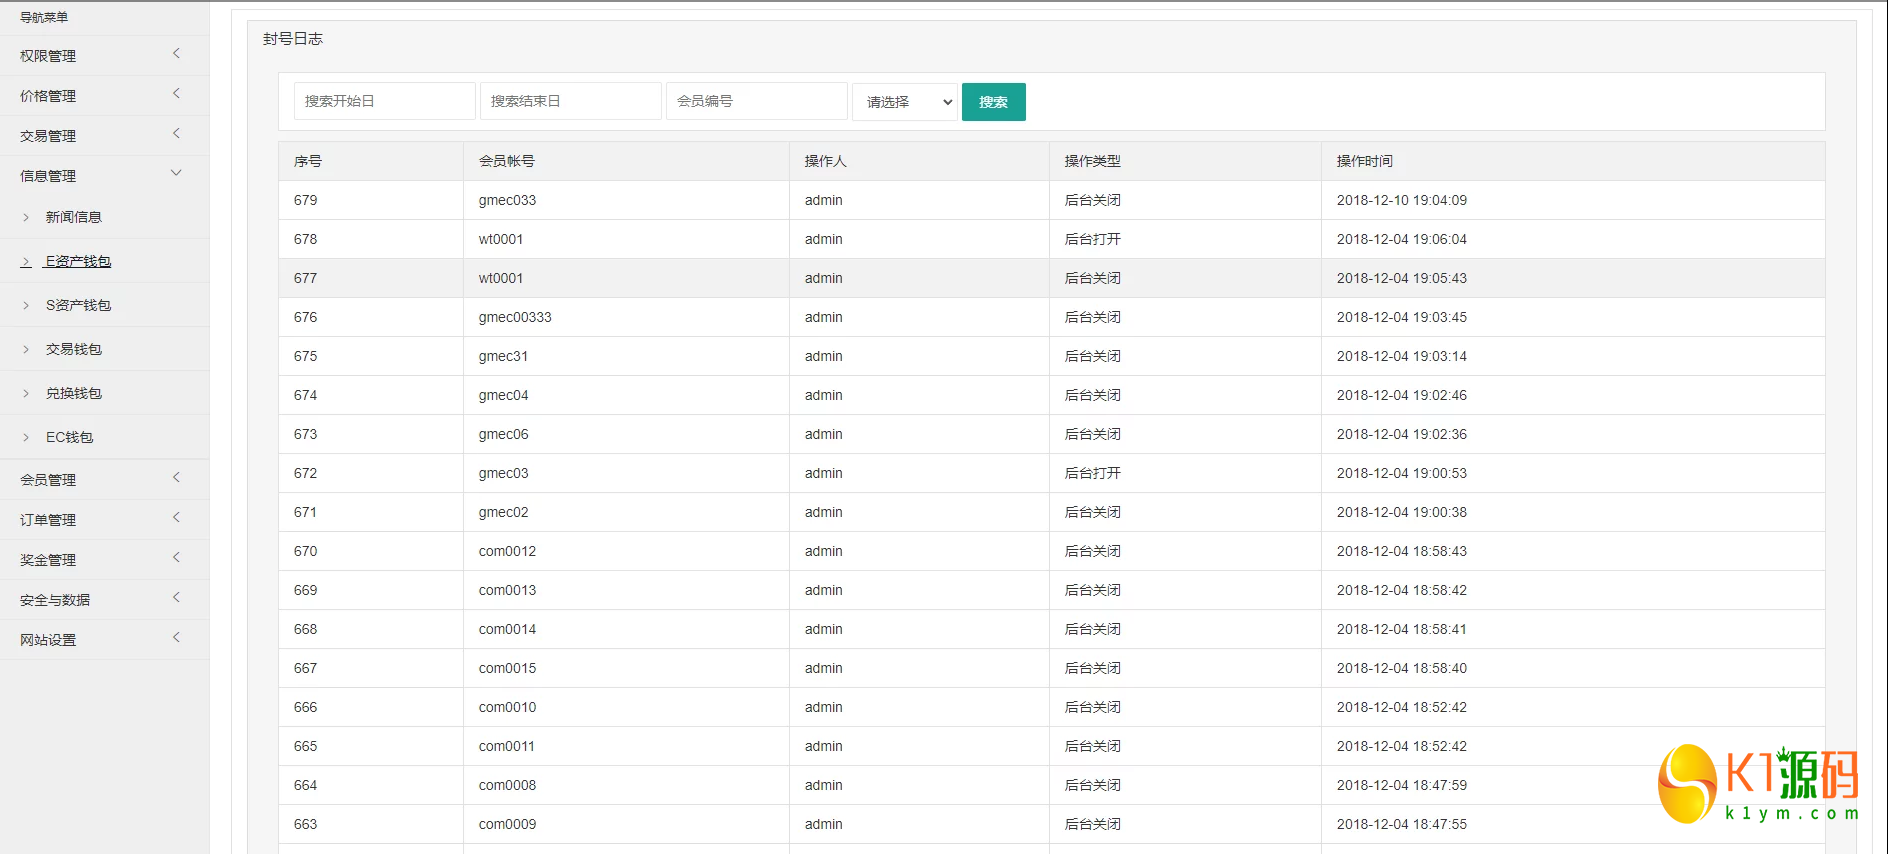Screen dimensions: 1888x854
Task: Expand the 安全与数据 menu chevron
Action: point(177,598)
